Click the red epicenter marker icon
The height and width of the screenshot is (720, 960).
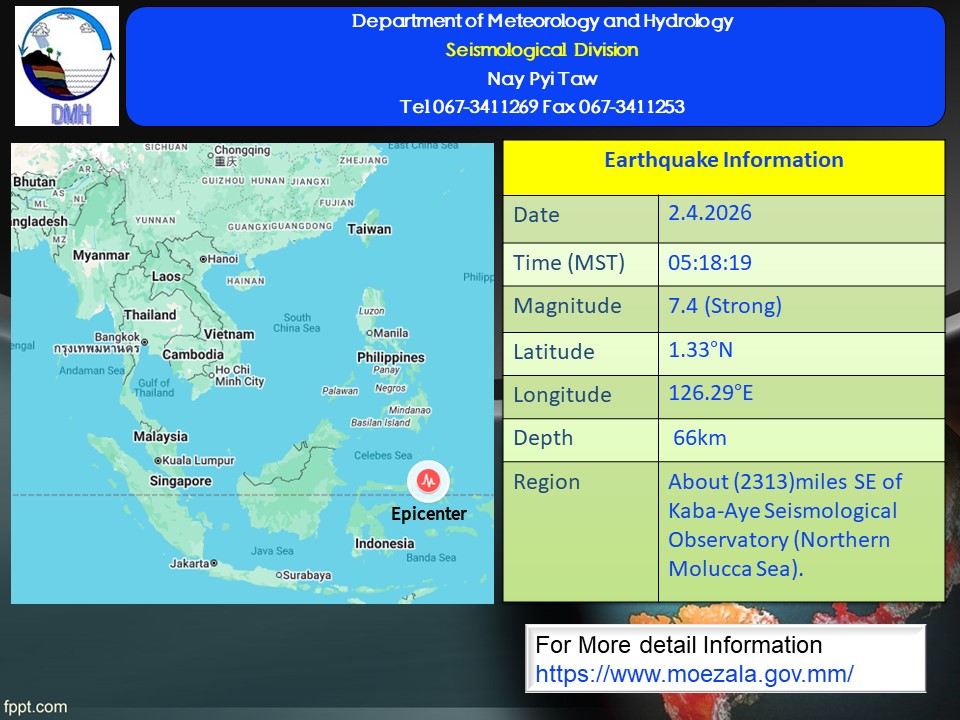(429, 481)
